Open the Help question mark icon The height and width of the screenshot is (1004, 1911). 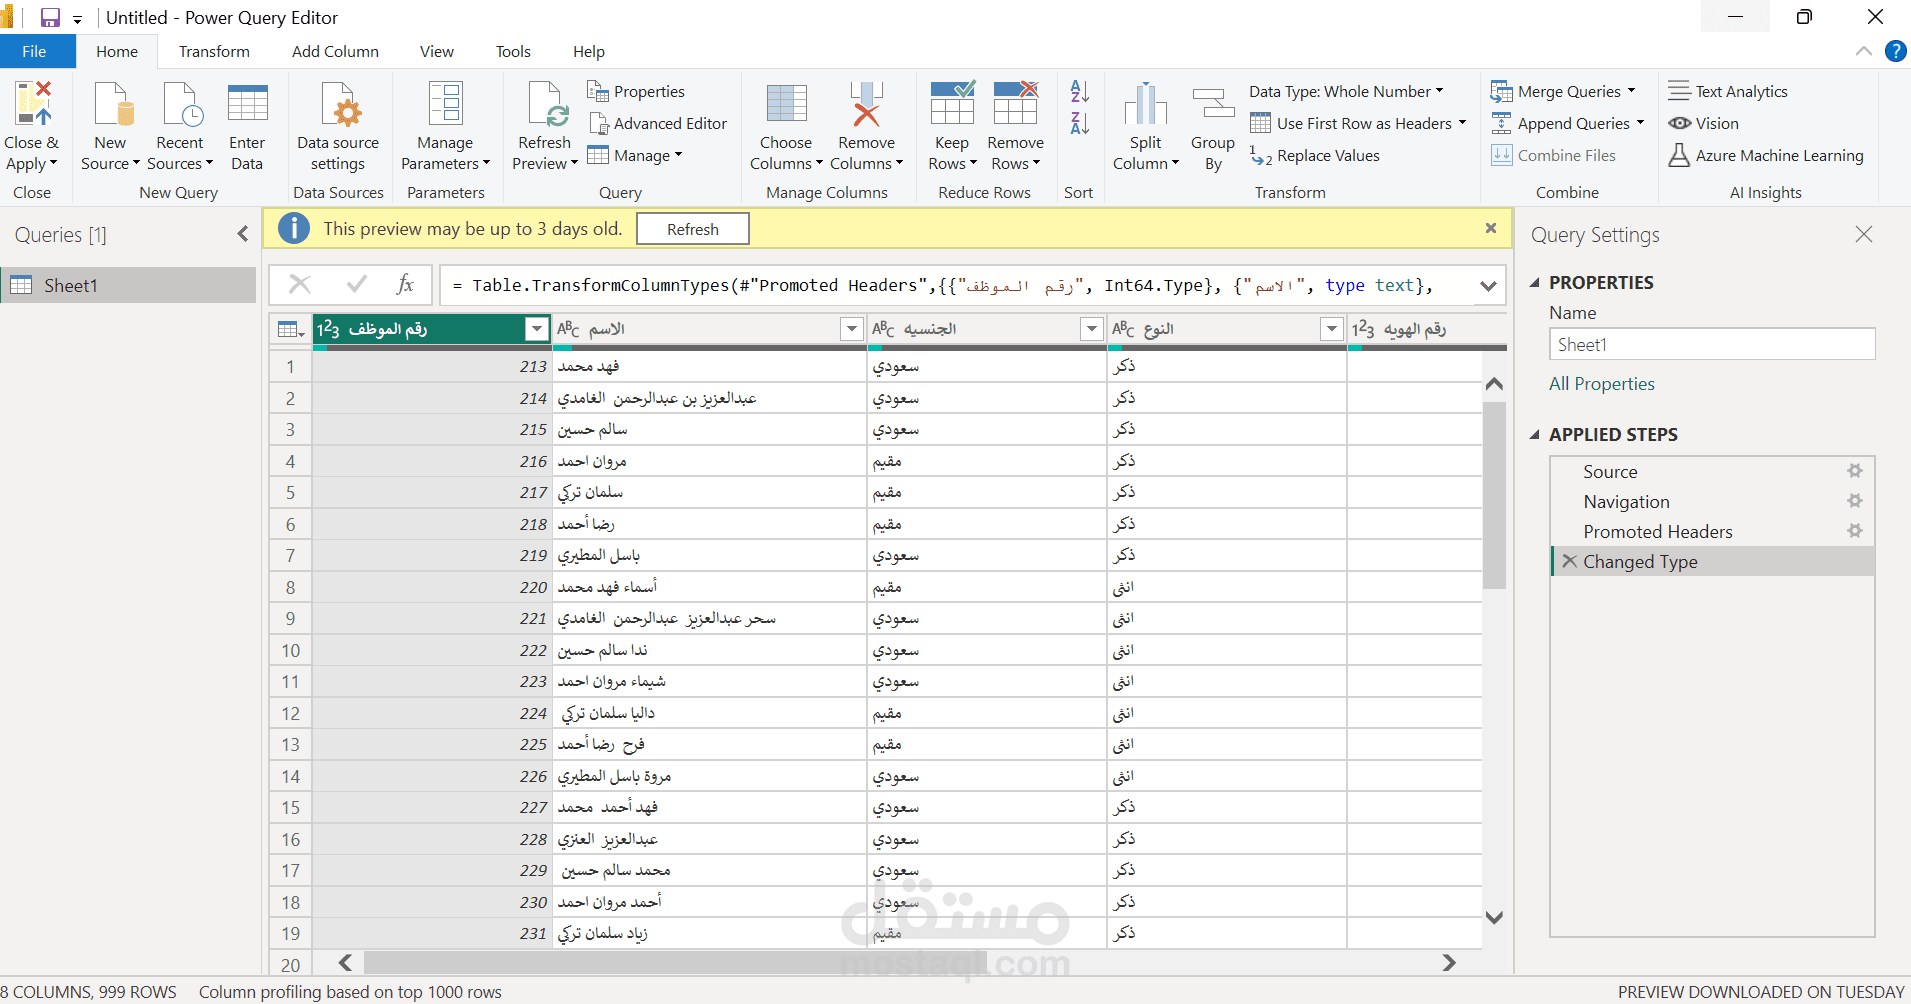click(1895, 51)
